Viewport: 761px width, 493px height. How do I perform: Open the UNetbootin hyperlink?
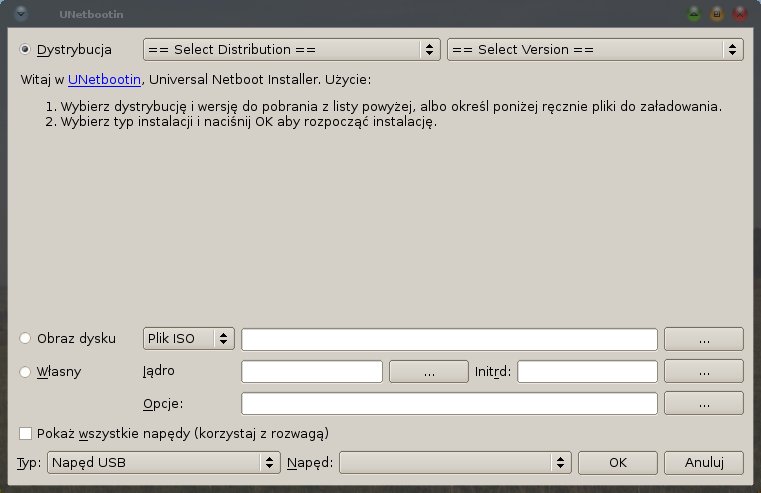click(x=104, y=80)
